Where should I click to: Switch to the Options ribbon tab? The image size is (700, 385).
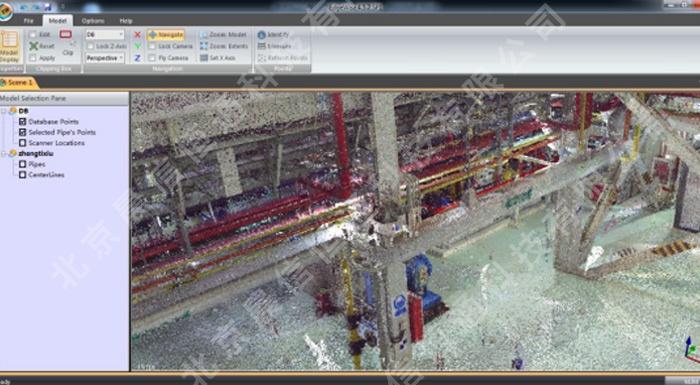pyautogui.click(x=93, y=21)
